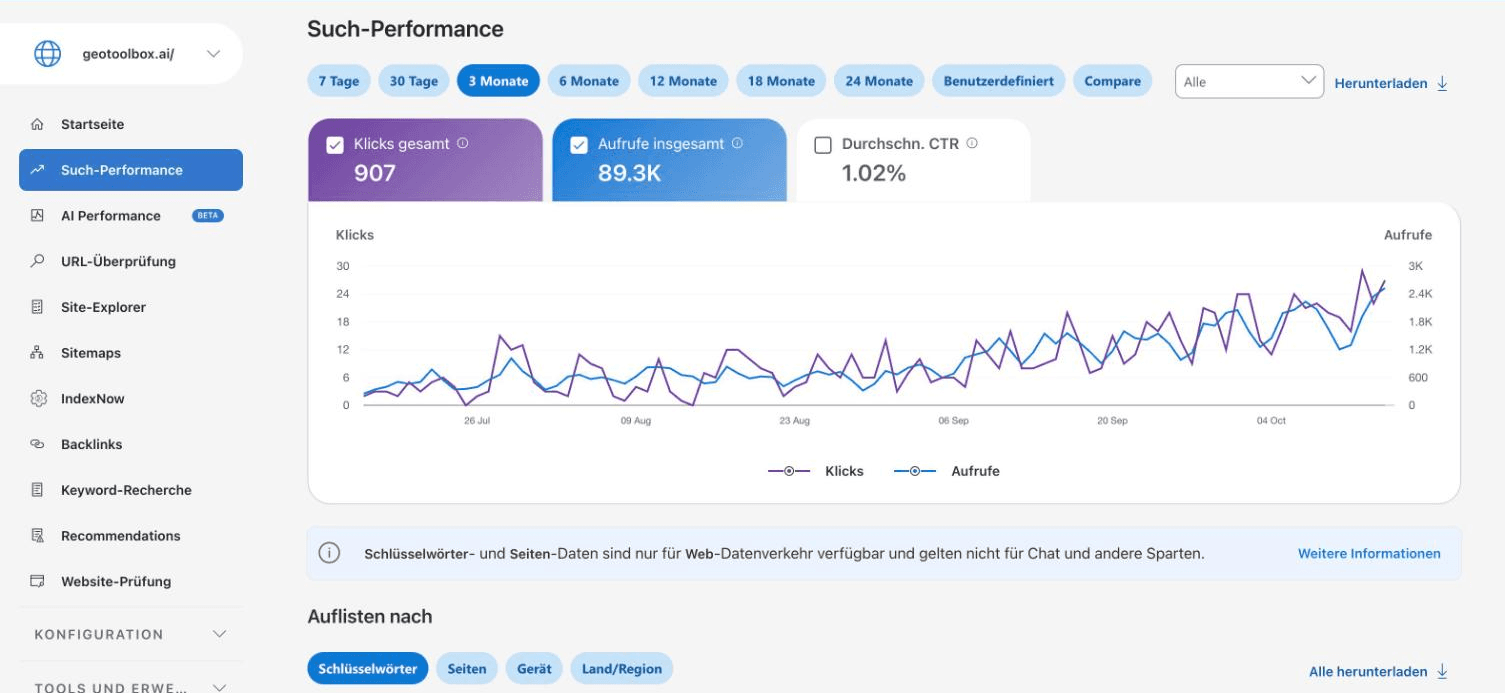
Task: Open the Weitere Informationen link
Action: point(1369,553)
